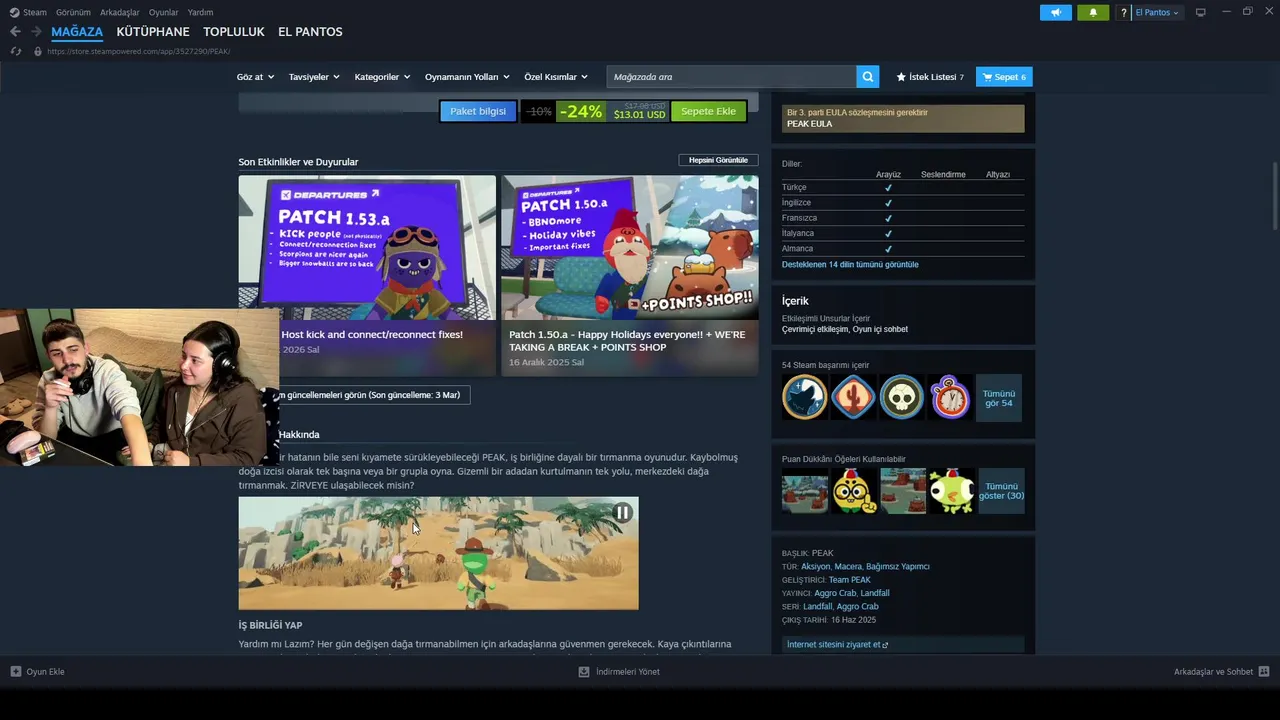This screenshot has height=720, width=1280.
Task: Show all 14 supported languages
Action: [850, 265]
